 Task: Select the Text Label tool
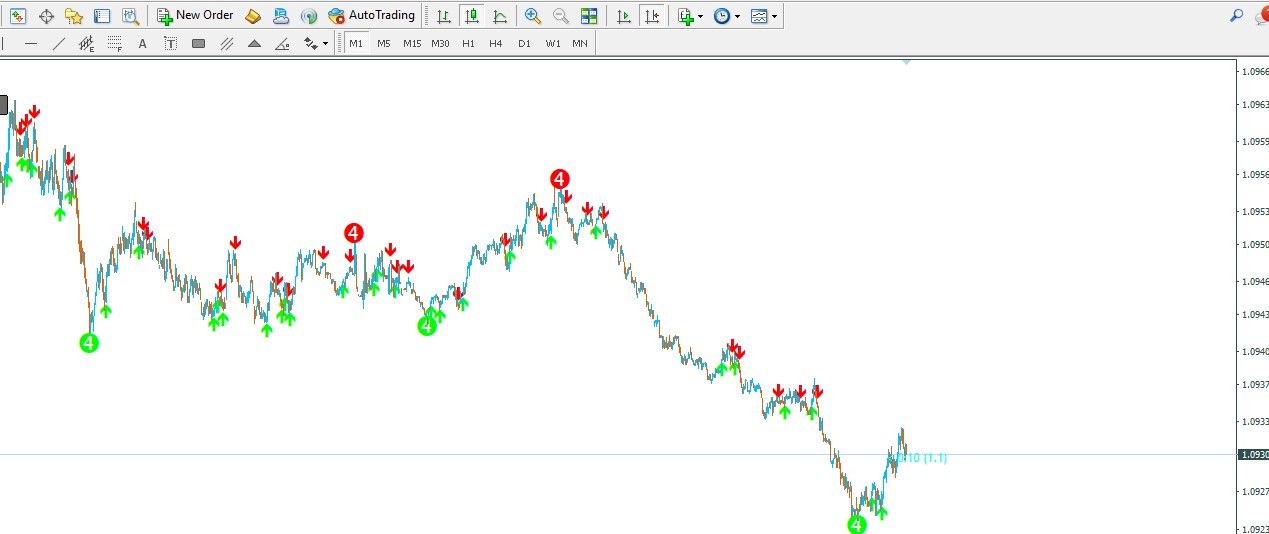tap(170, 43)
